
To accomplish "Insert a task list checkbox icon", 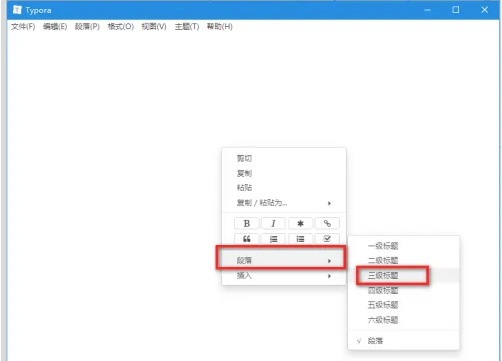I will pyautogui.click(x=327, y=239).
